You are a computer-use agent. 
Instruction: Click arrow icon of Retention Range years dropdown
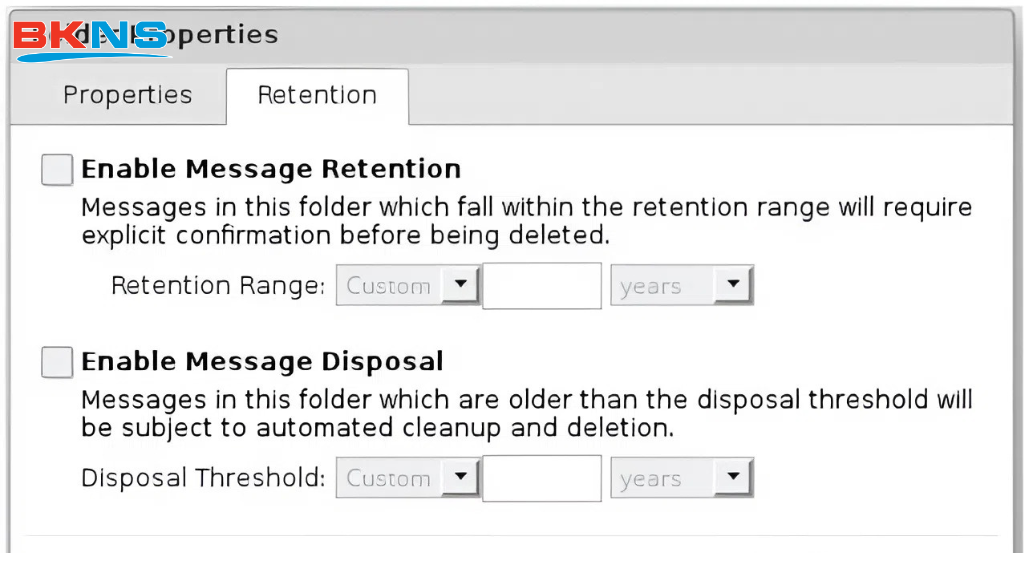click(x=733, y=285)
